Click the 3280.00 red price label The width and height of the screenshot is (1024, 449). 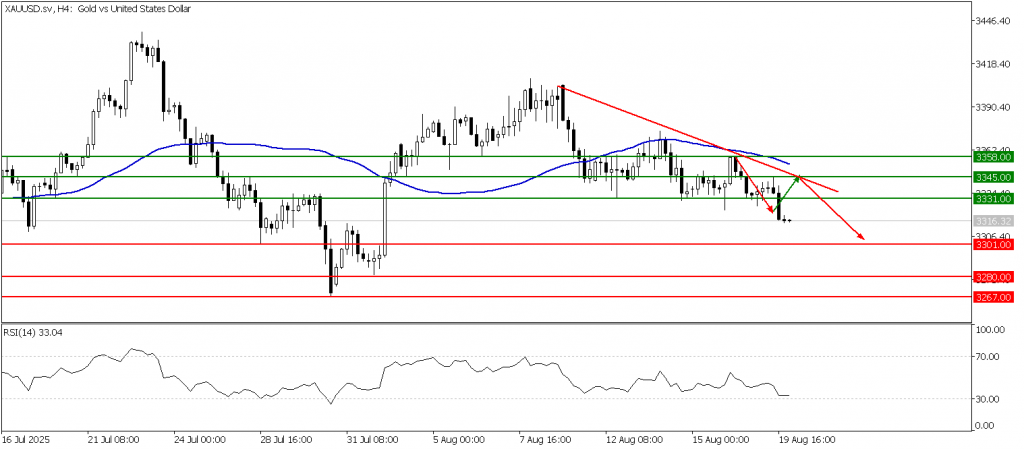coord(993,277)
